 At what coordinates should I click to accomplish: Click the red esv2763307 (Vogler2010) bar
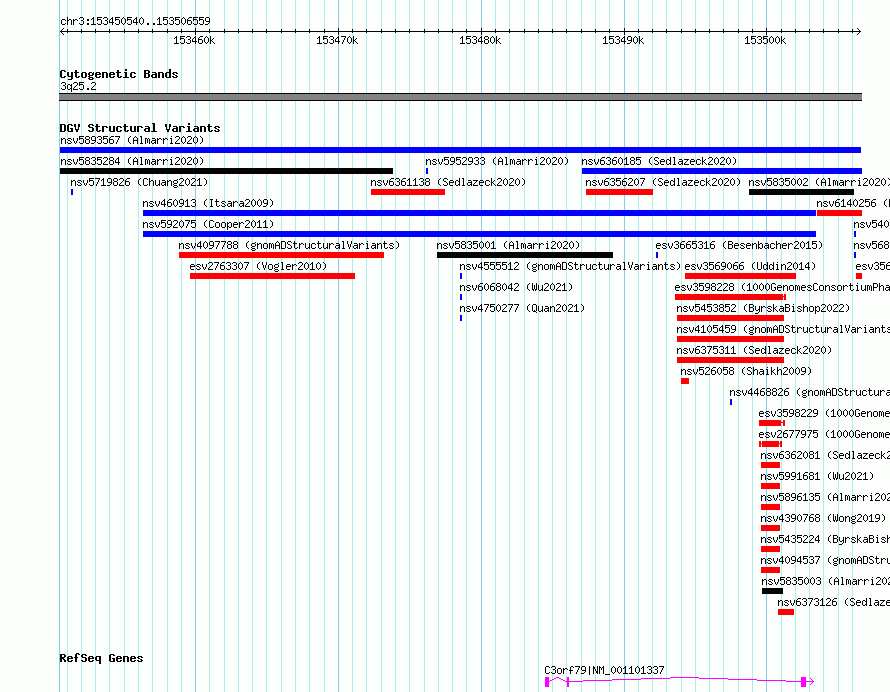coord(272,276)
